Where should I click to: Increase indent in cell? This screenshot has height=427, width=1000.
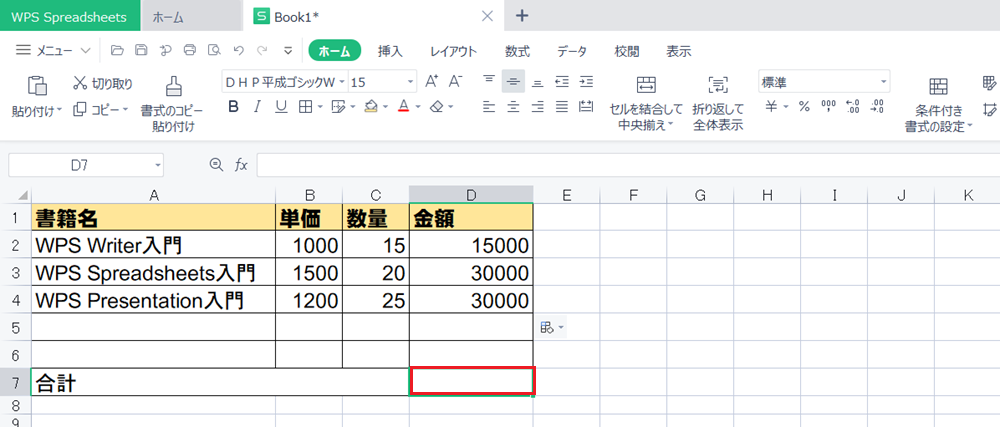tap(586, 82)
